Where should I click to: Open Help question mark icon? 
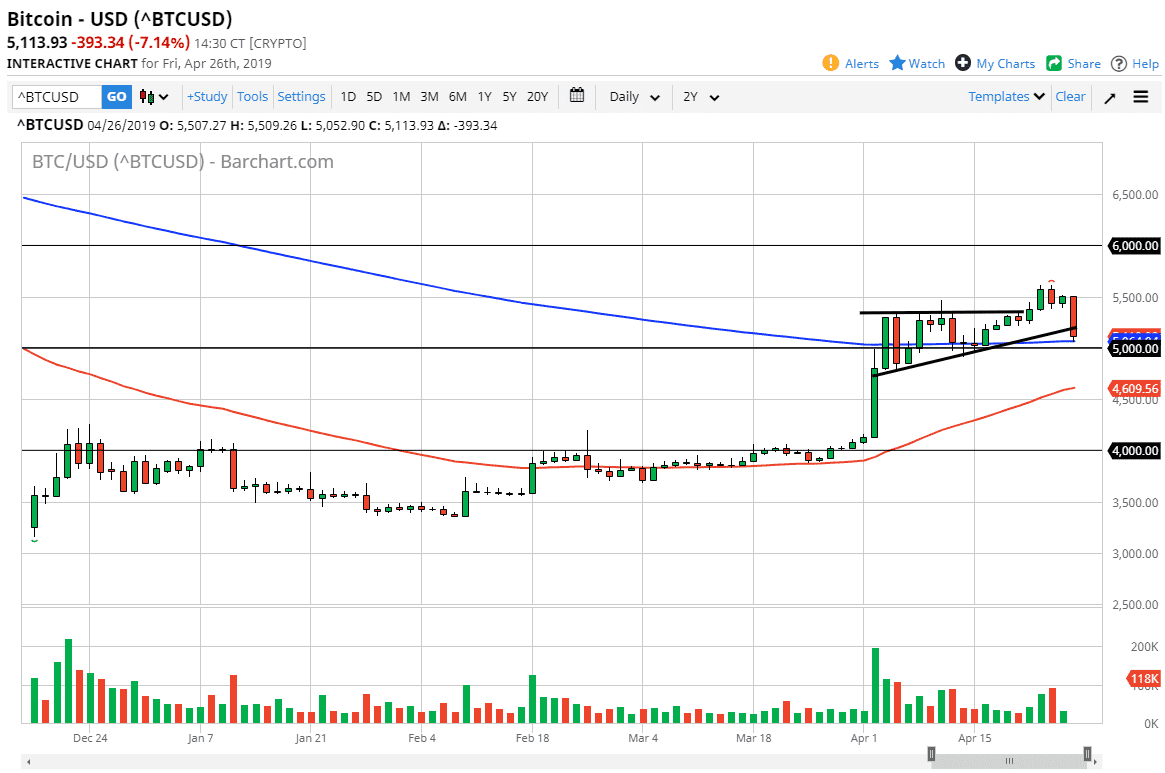1119,63
